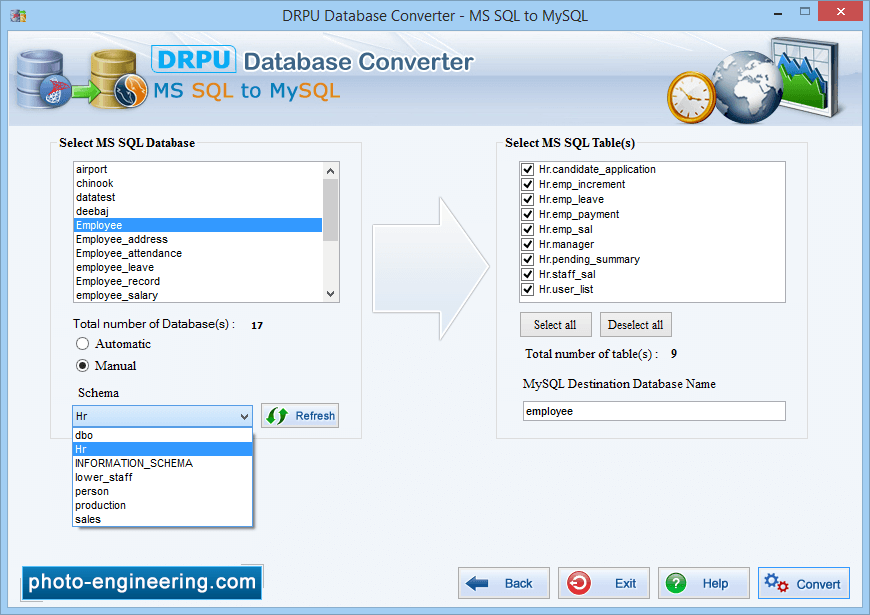Select employee_salary database
The width and height of the screenshot is (870, 615).
click(x=198, y=295)
